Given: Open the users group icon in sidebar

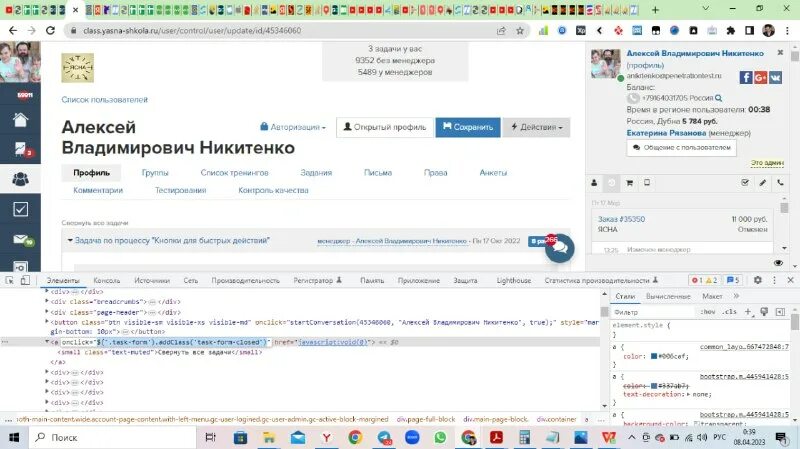Looking at the screenshot, I should (x=20, y=179).
